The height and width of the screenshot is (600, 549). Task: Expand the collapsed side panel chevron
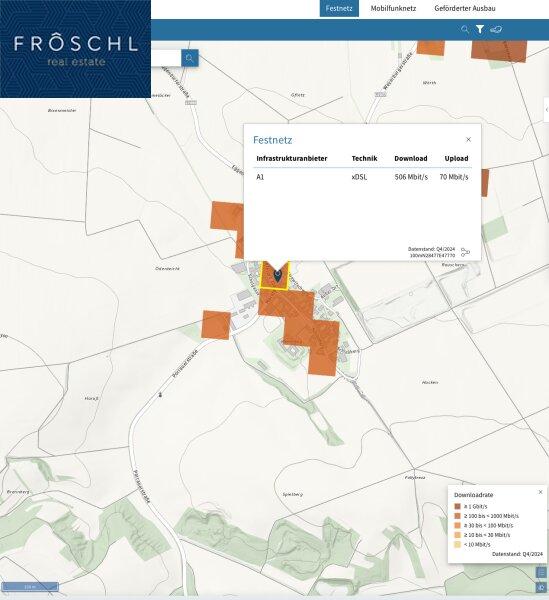tap(546, 110)
